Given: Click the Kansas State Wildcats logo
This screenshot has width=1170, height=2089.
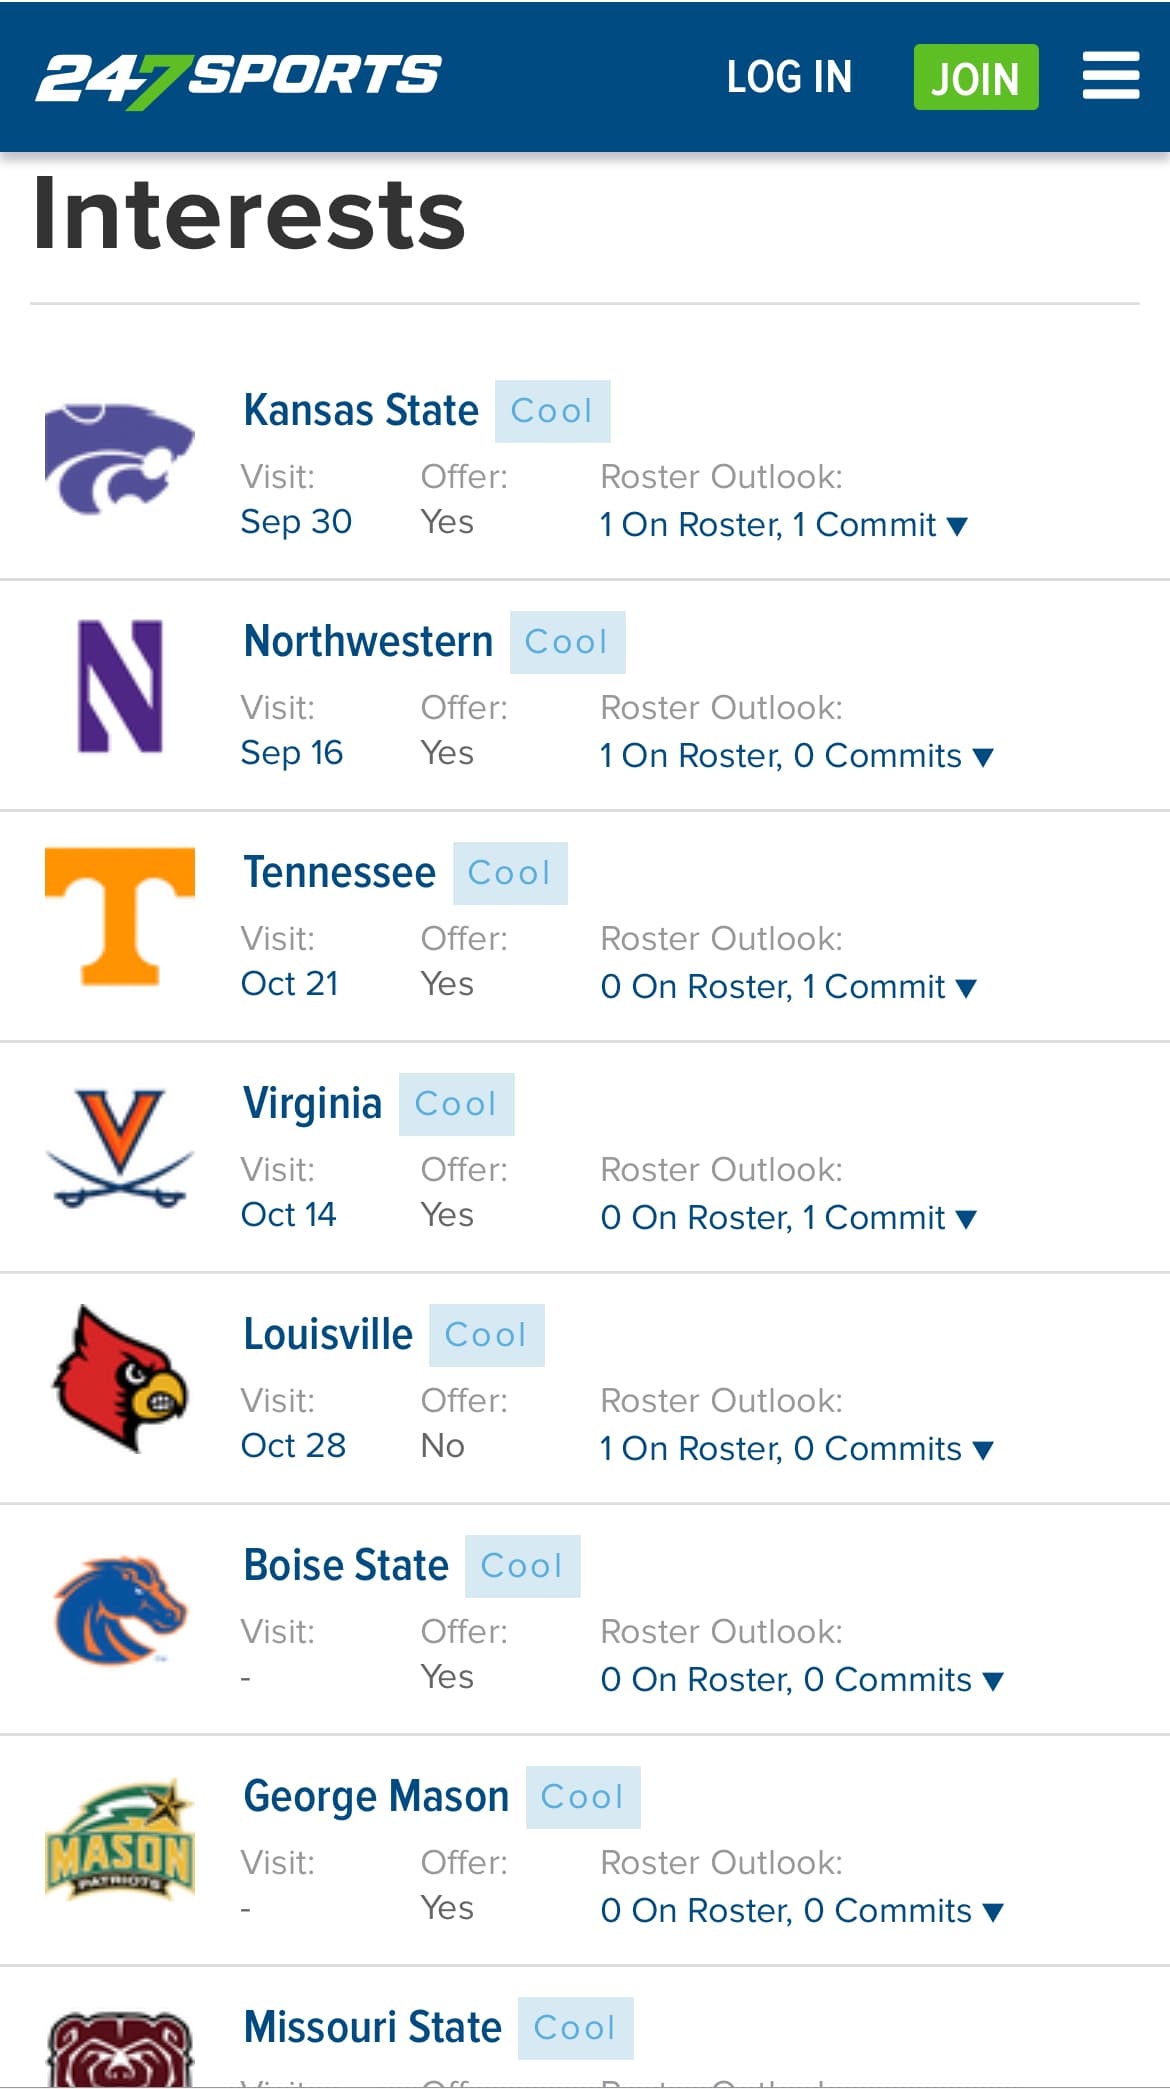Looking at the screenshot, I should (x=120, y=458).
